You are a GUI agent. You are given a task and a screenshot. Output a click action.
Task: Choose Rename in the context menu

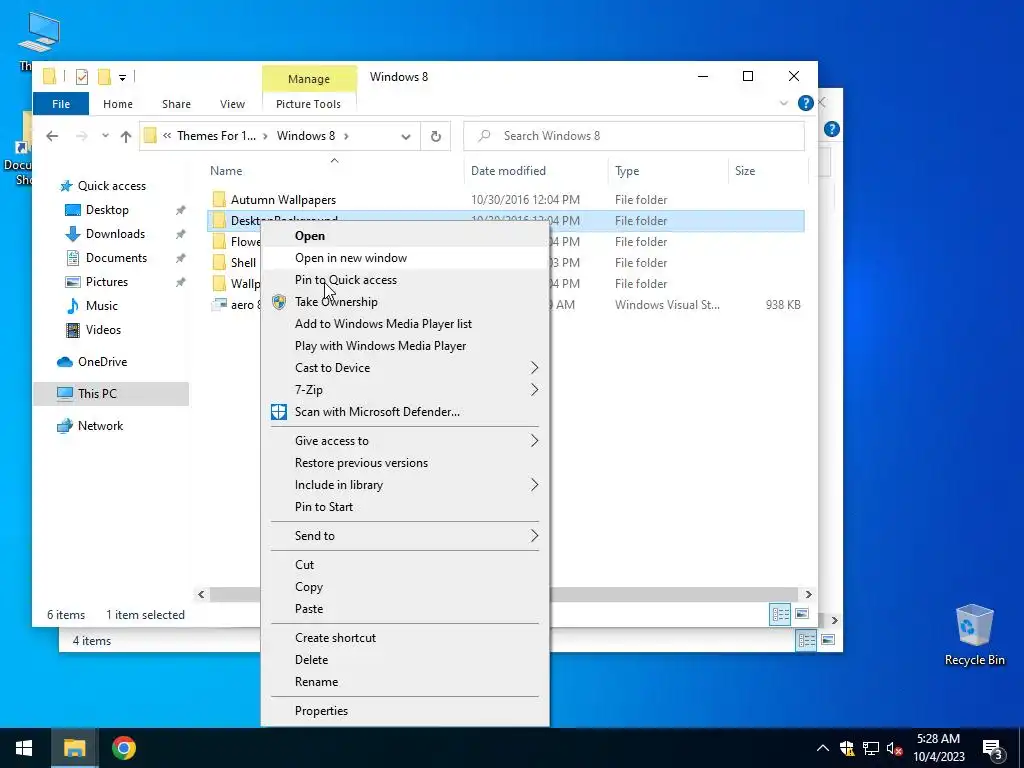click(x=405, y=682)
